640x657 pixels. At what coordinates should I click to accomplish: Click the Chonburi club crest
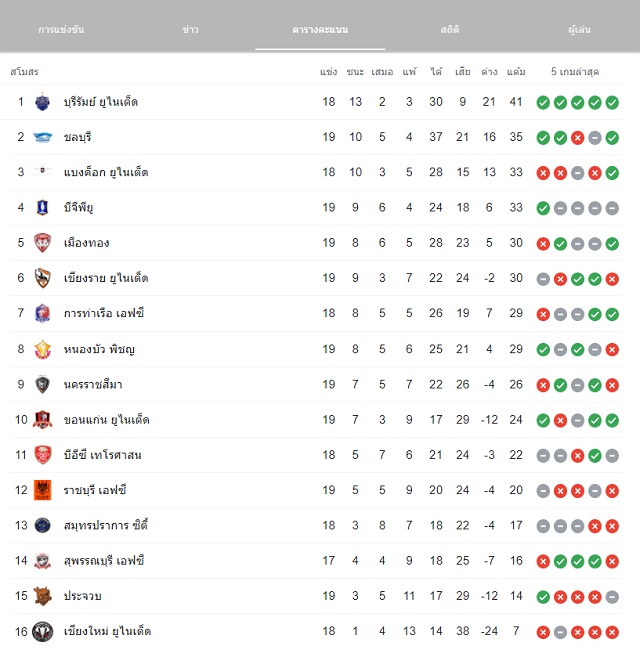42,137
